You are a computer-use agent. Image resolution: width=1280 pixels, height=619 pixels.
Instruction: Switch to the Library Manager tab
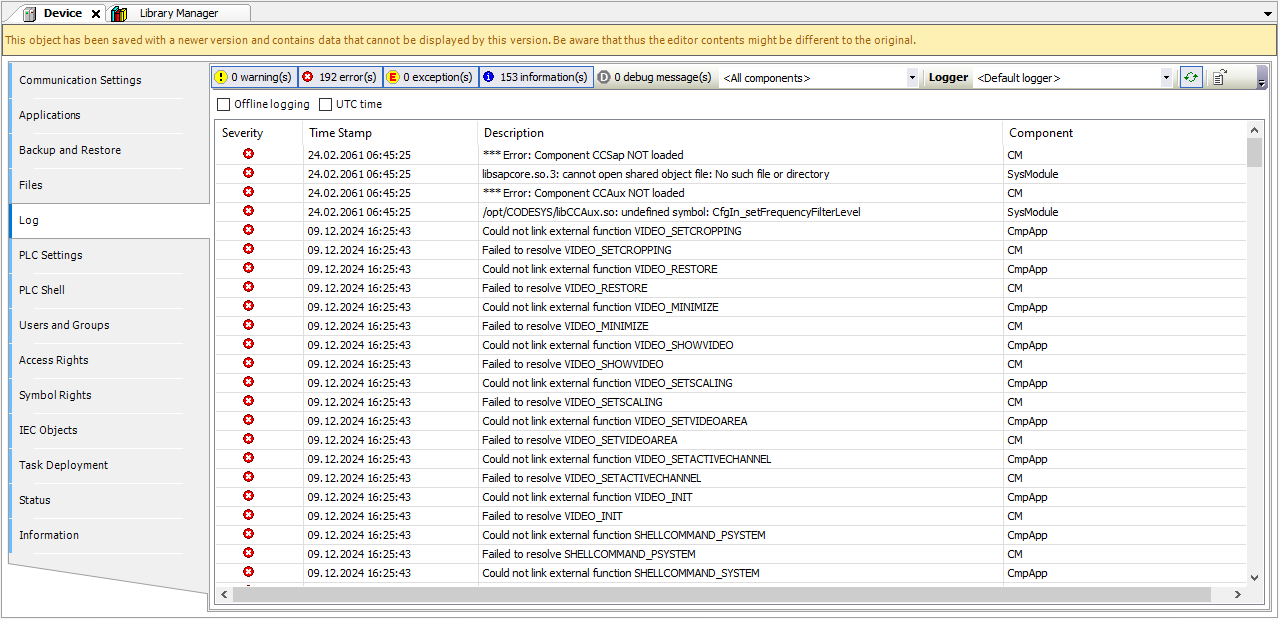tap(178, 13)
